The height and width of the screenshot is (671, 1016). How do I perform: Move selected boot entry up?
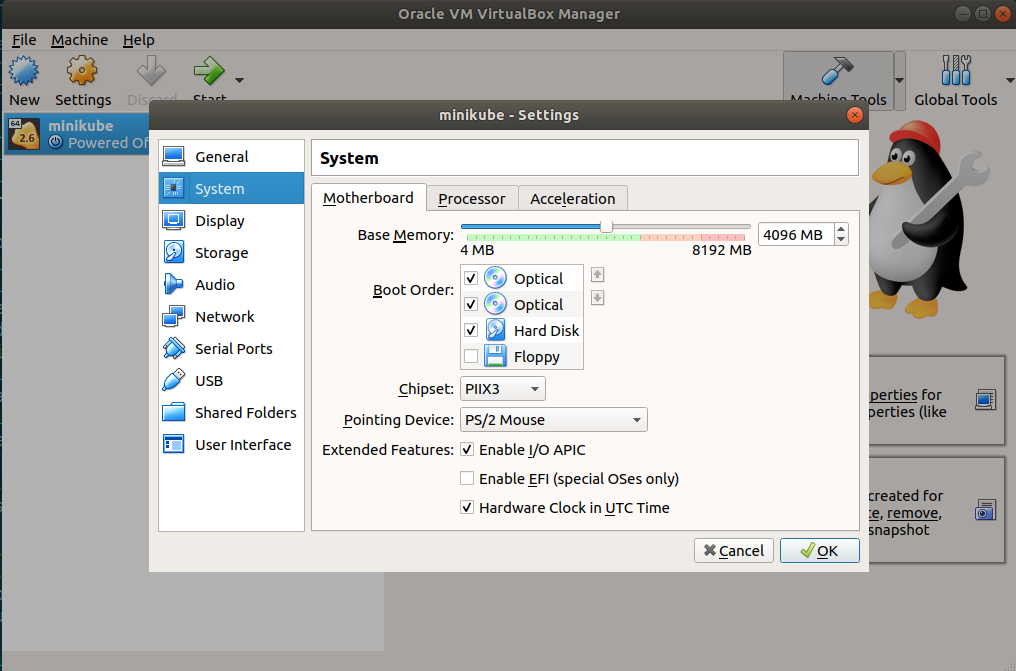coord(596,275)
